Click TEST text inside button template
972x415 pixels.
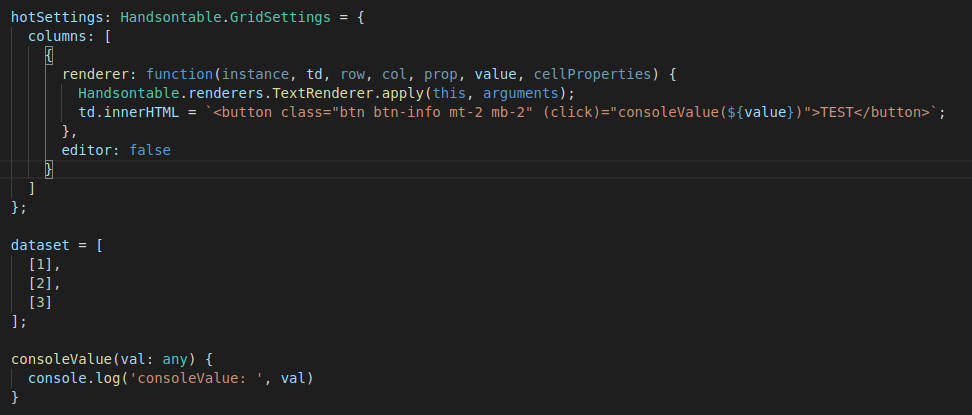tap(837, 113)
